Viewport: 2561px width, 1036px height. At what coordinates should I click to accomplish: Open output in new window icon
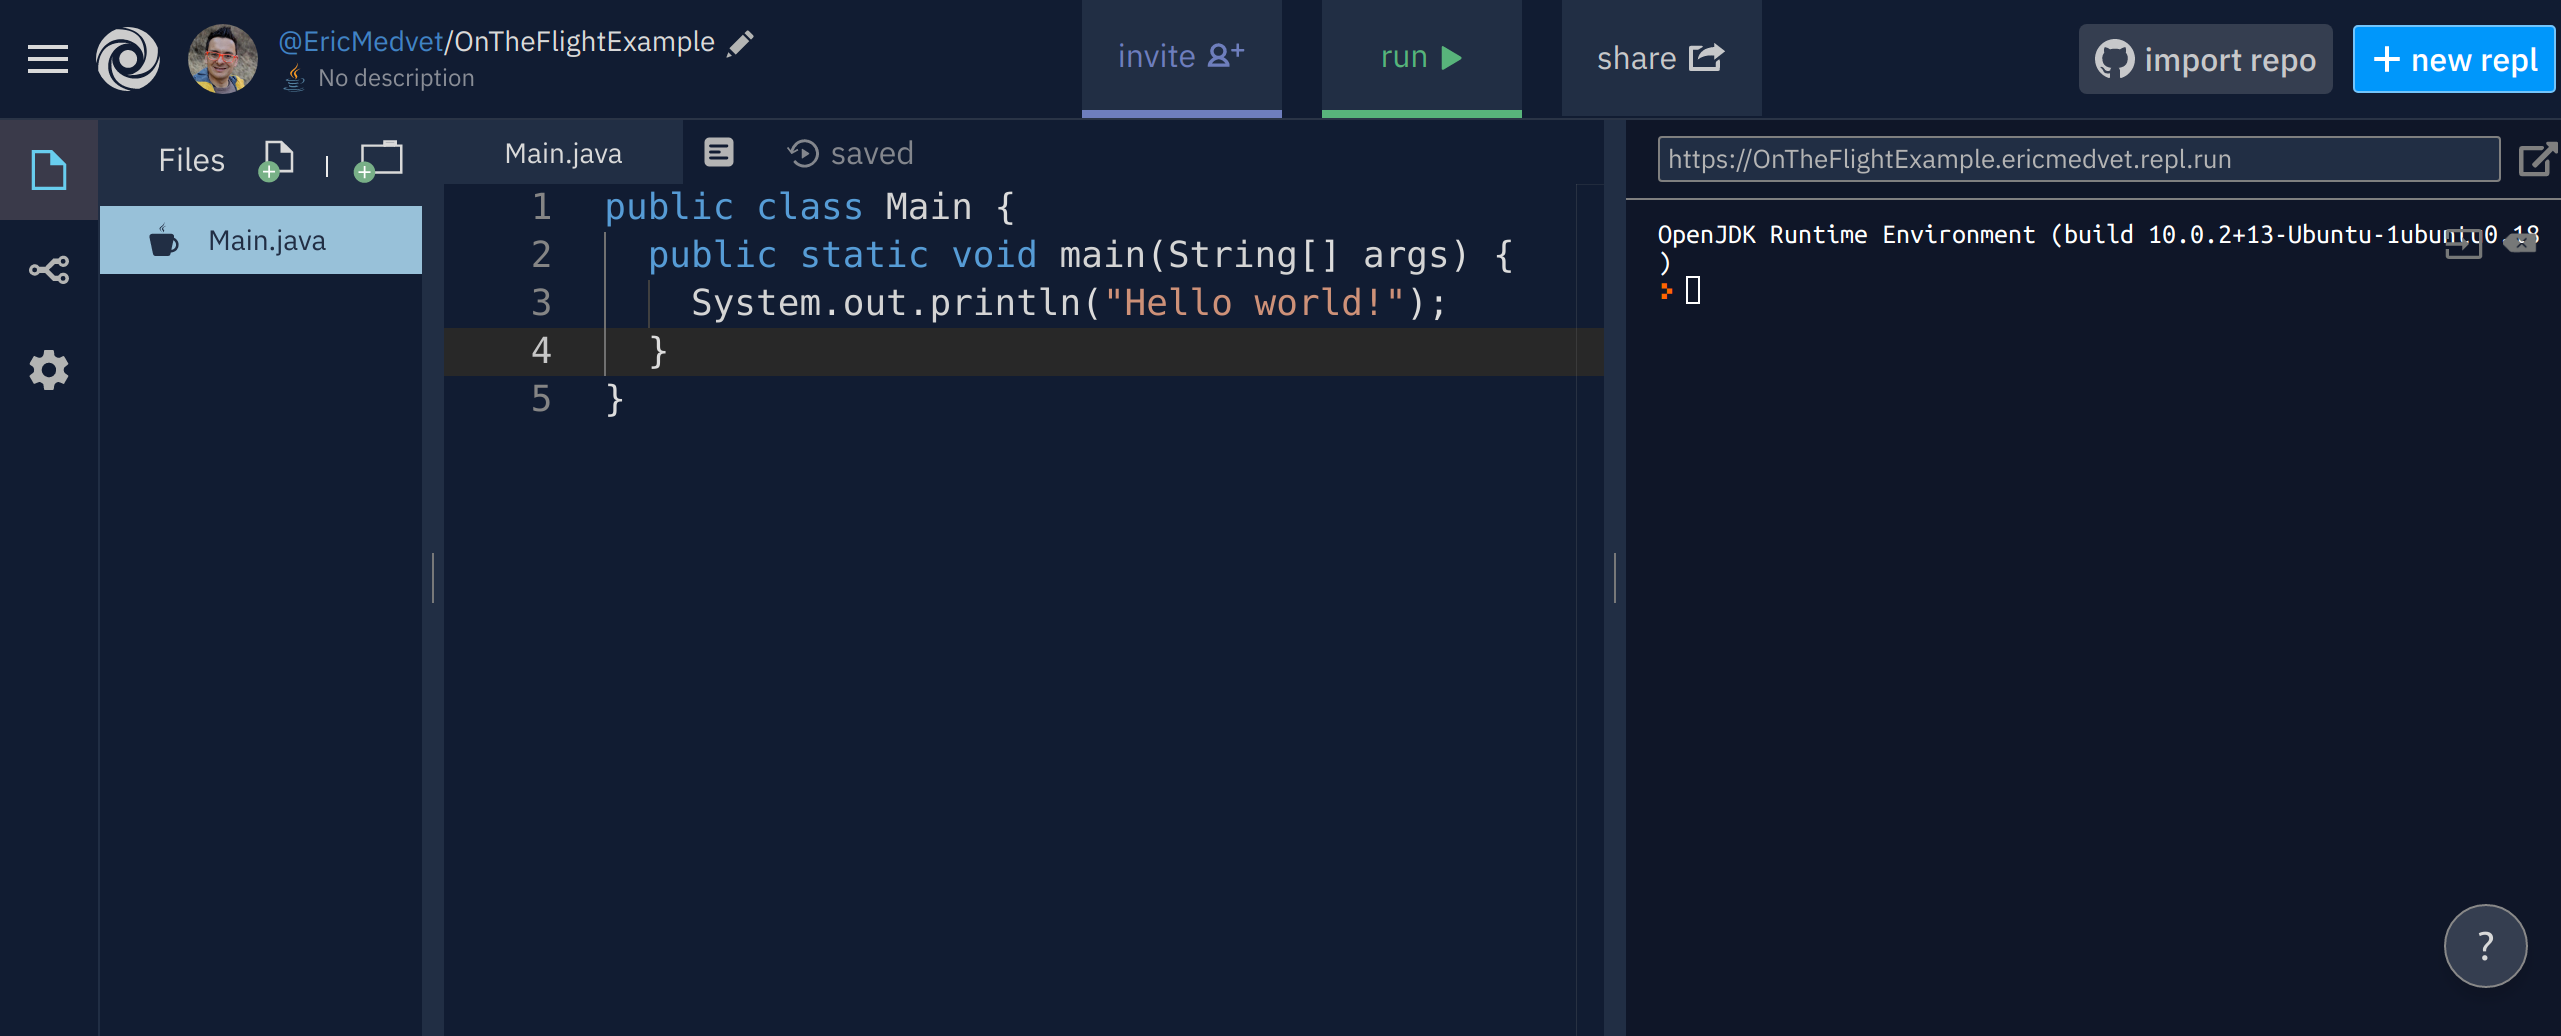2465,245
